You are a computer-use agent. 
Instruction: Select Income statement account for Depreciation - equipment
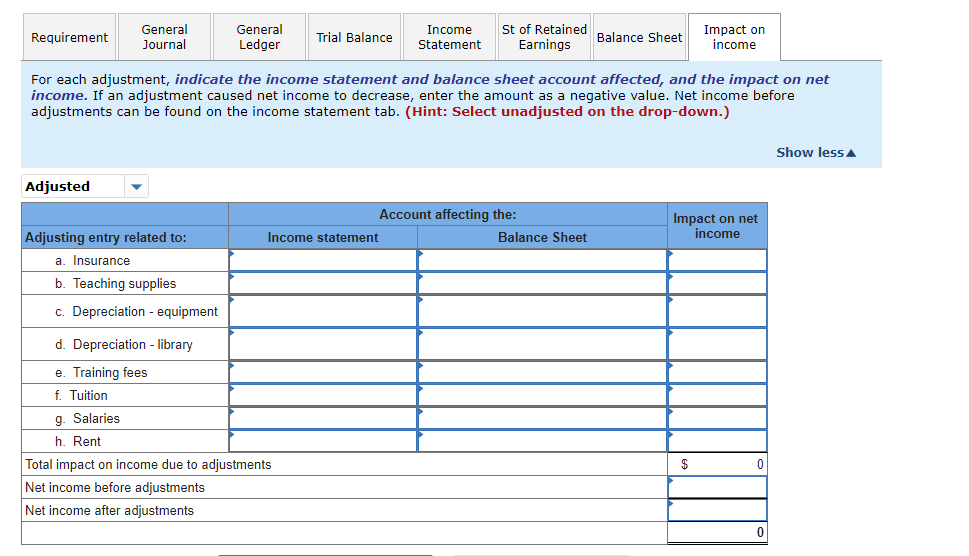point(323,311)
